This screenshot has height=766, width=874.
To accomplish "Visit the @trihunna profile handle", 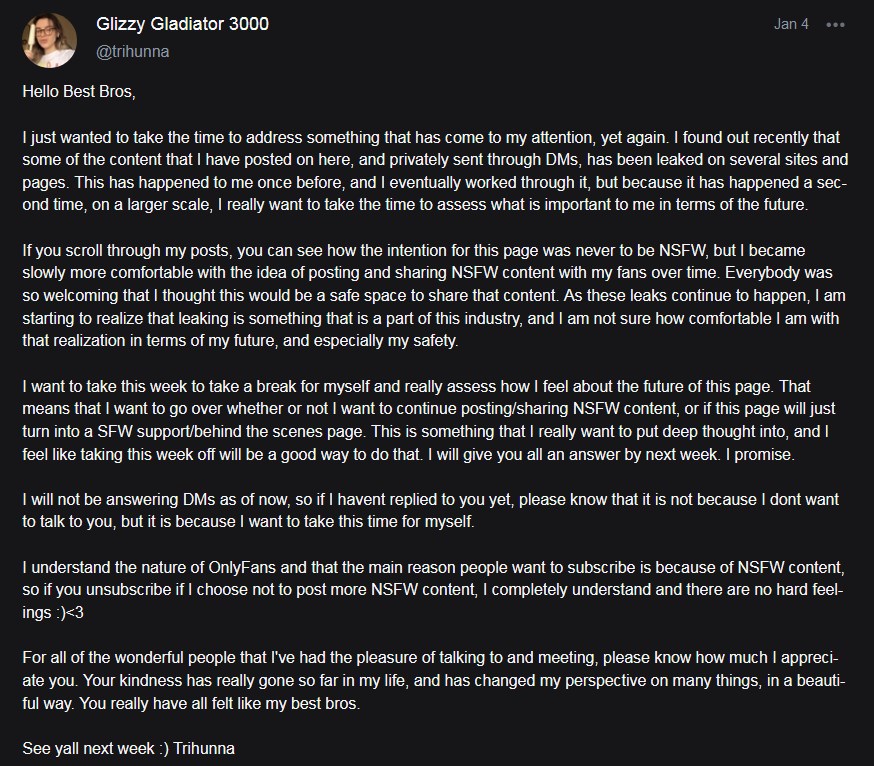I will (x=133, y=52).
